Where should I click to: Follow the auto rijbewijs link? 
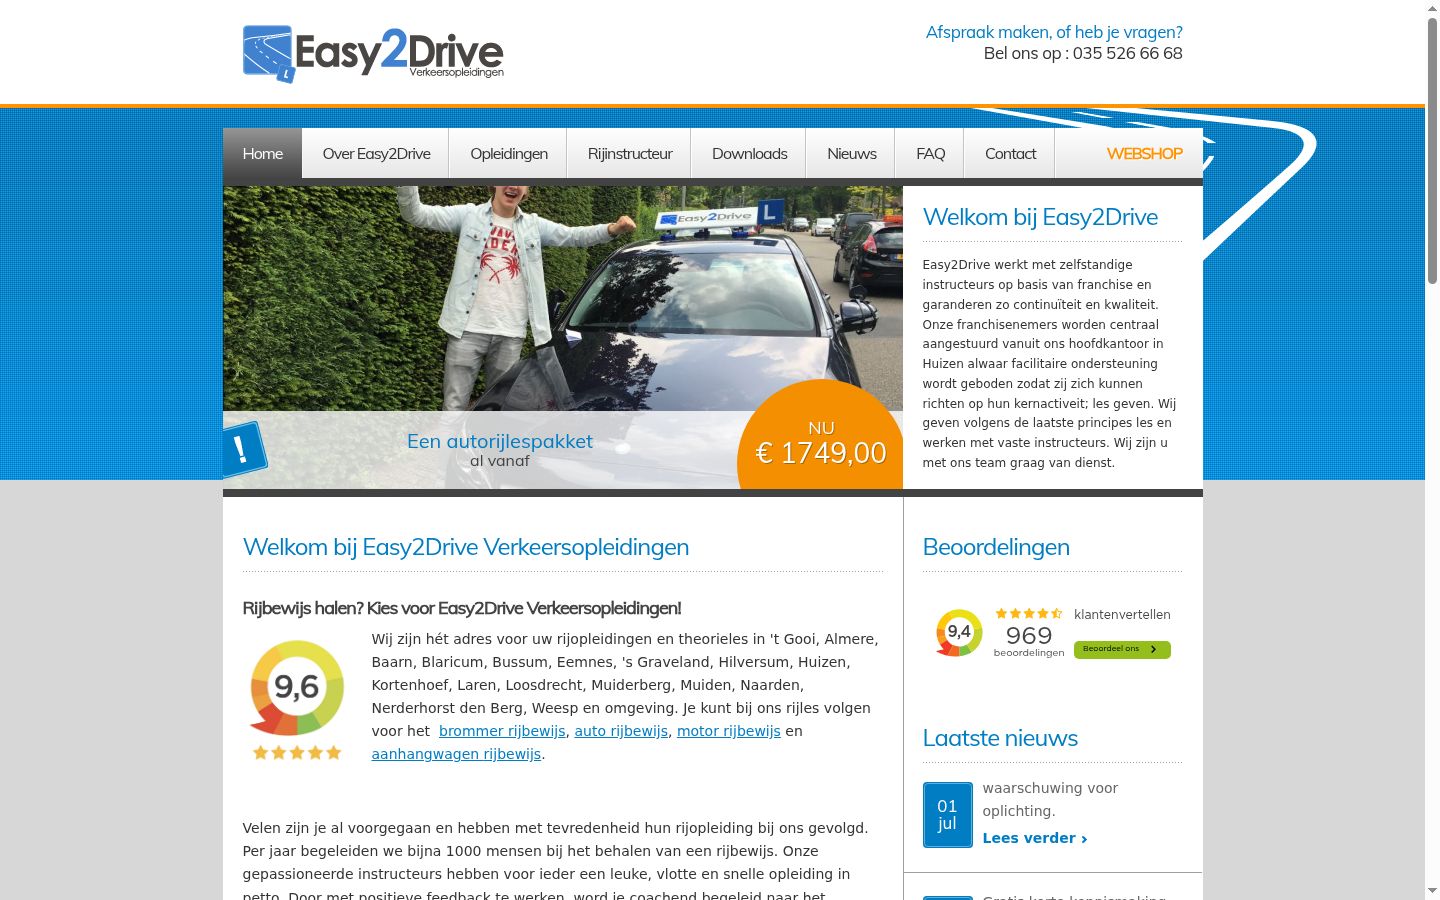tap(621, 731)
